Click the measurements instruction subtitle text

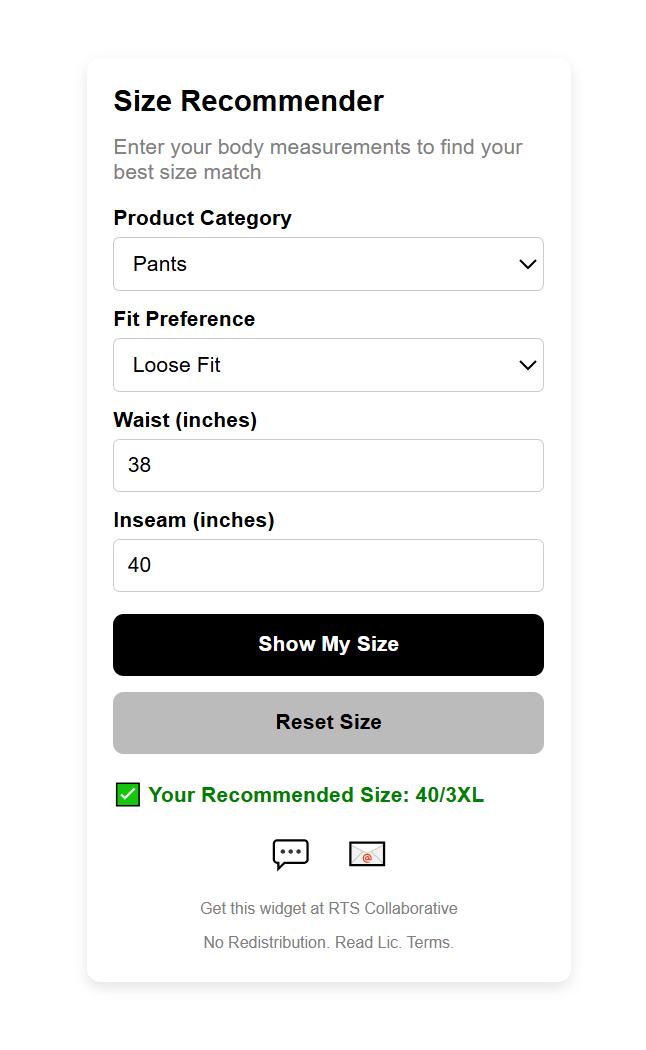[x=318, y=159]
